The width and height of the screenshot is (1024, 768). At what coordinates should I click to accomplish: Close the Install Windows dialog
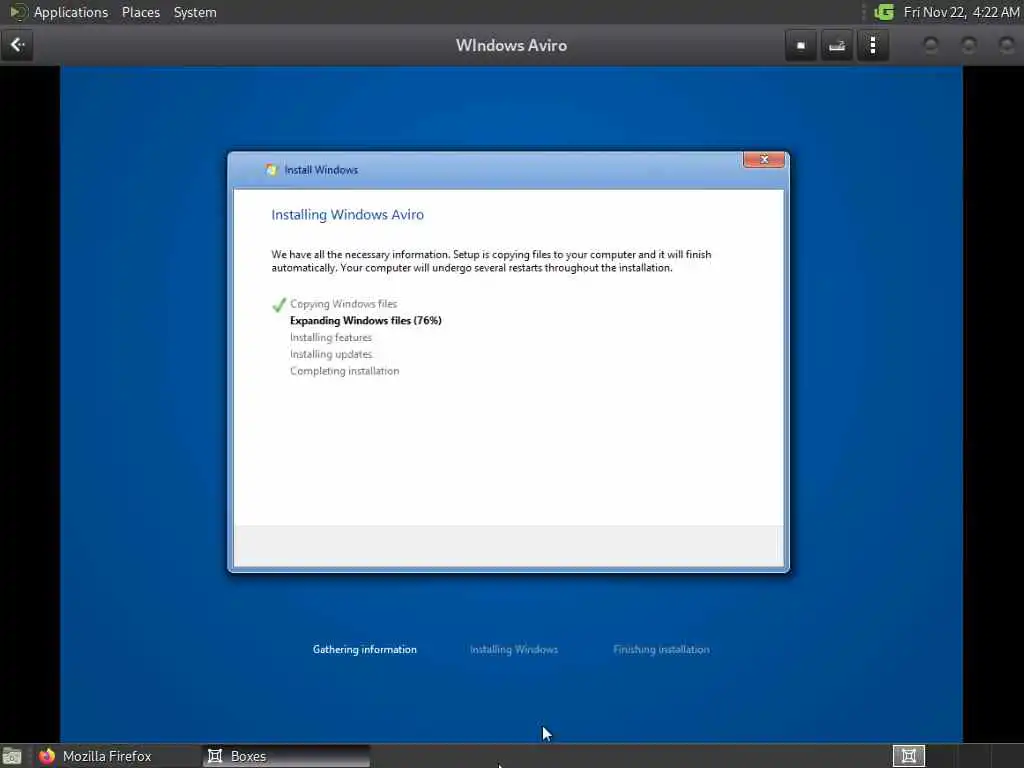pyautogui.click(x=763, y=159)
